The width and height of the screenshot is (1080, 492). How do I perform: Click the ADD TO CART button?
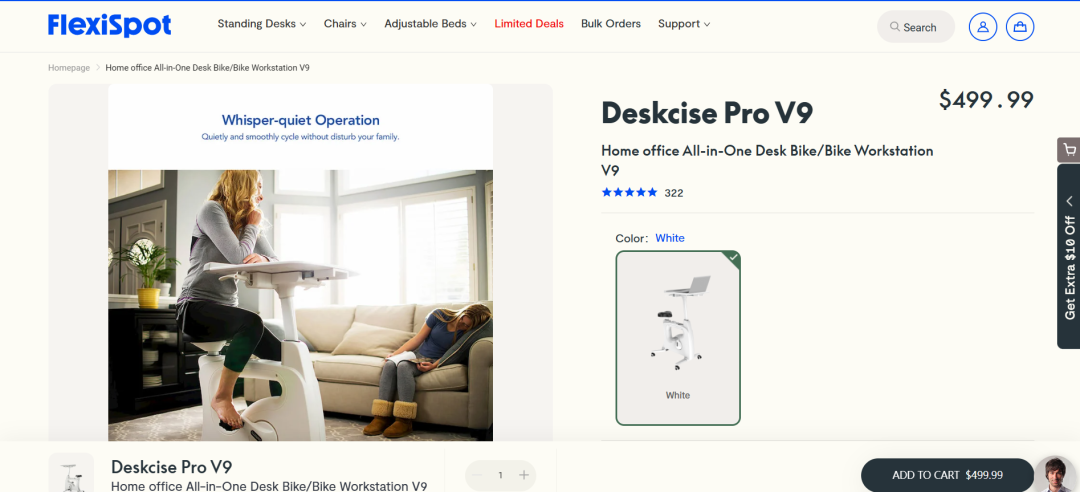click(x=947, y=475)
